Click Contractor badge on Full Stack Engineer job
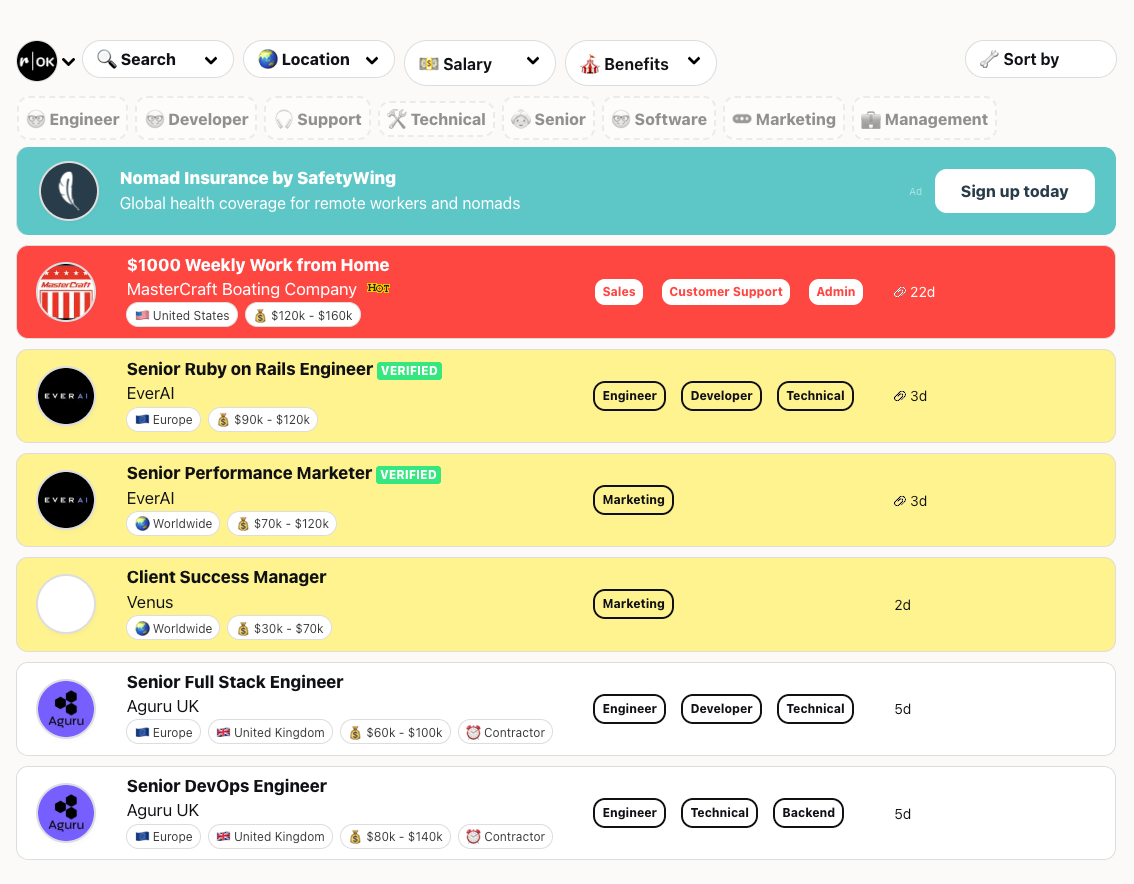 click(x=506, y=732)
